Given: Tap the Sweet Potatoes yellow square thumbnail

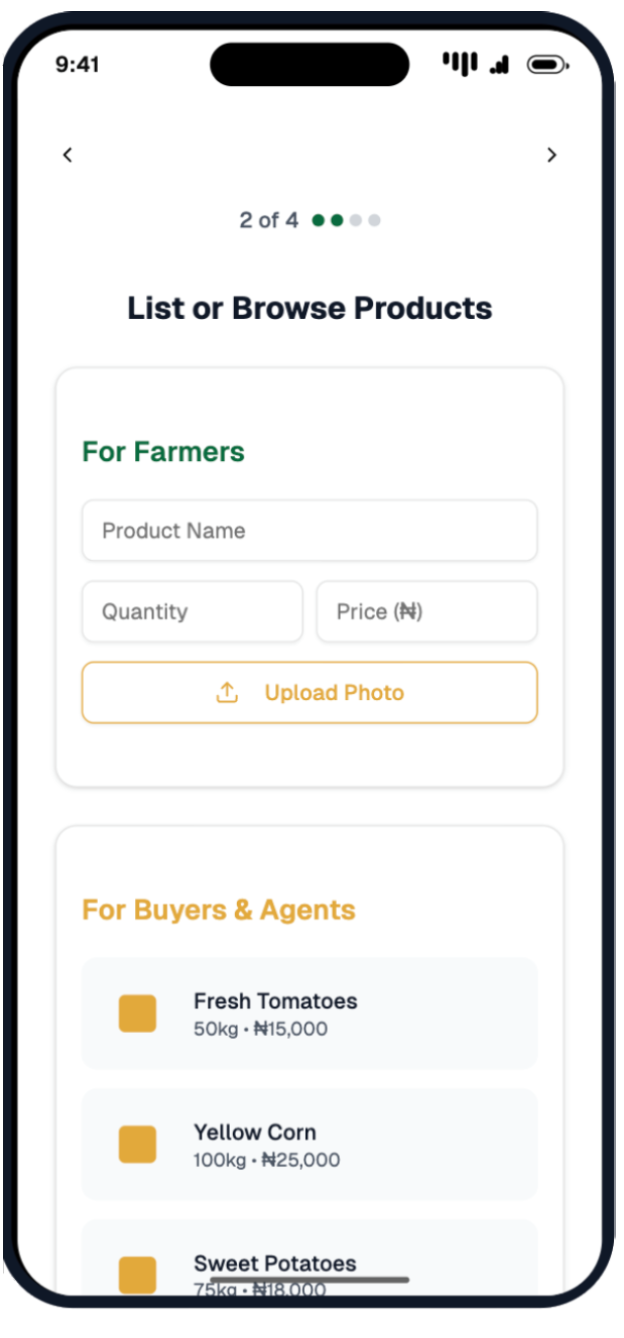Looking at the screenshot, I should 138,1275.
